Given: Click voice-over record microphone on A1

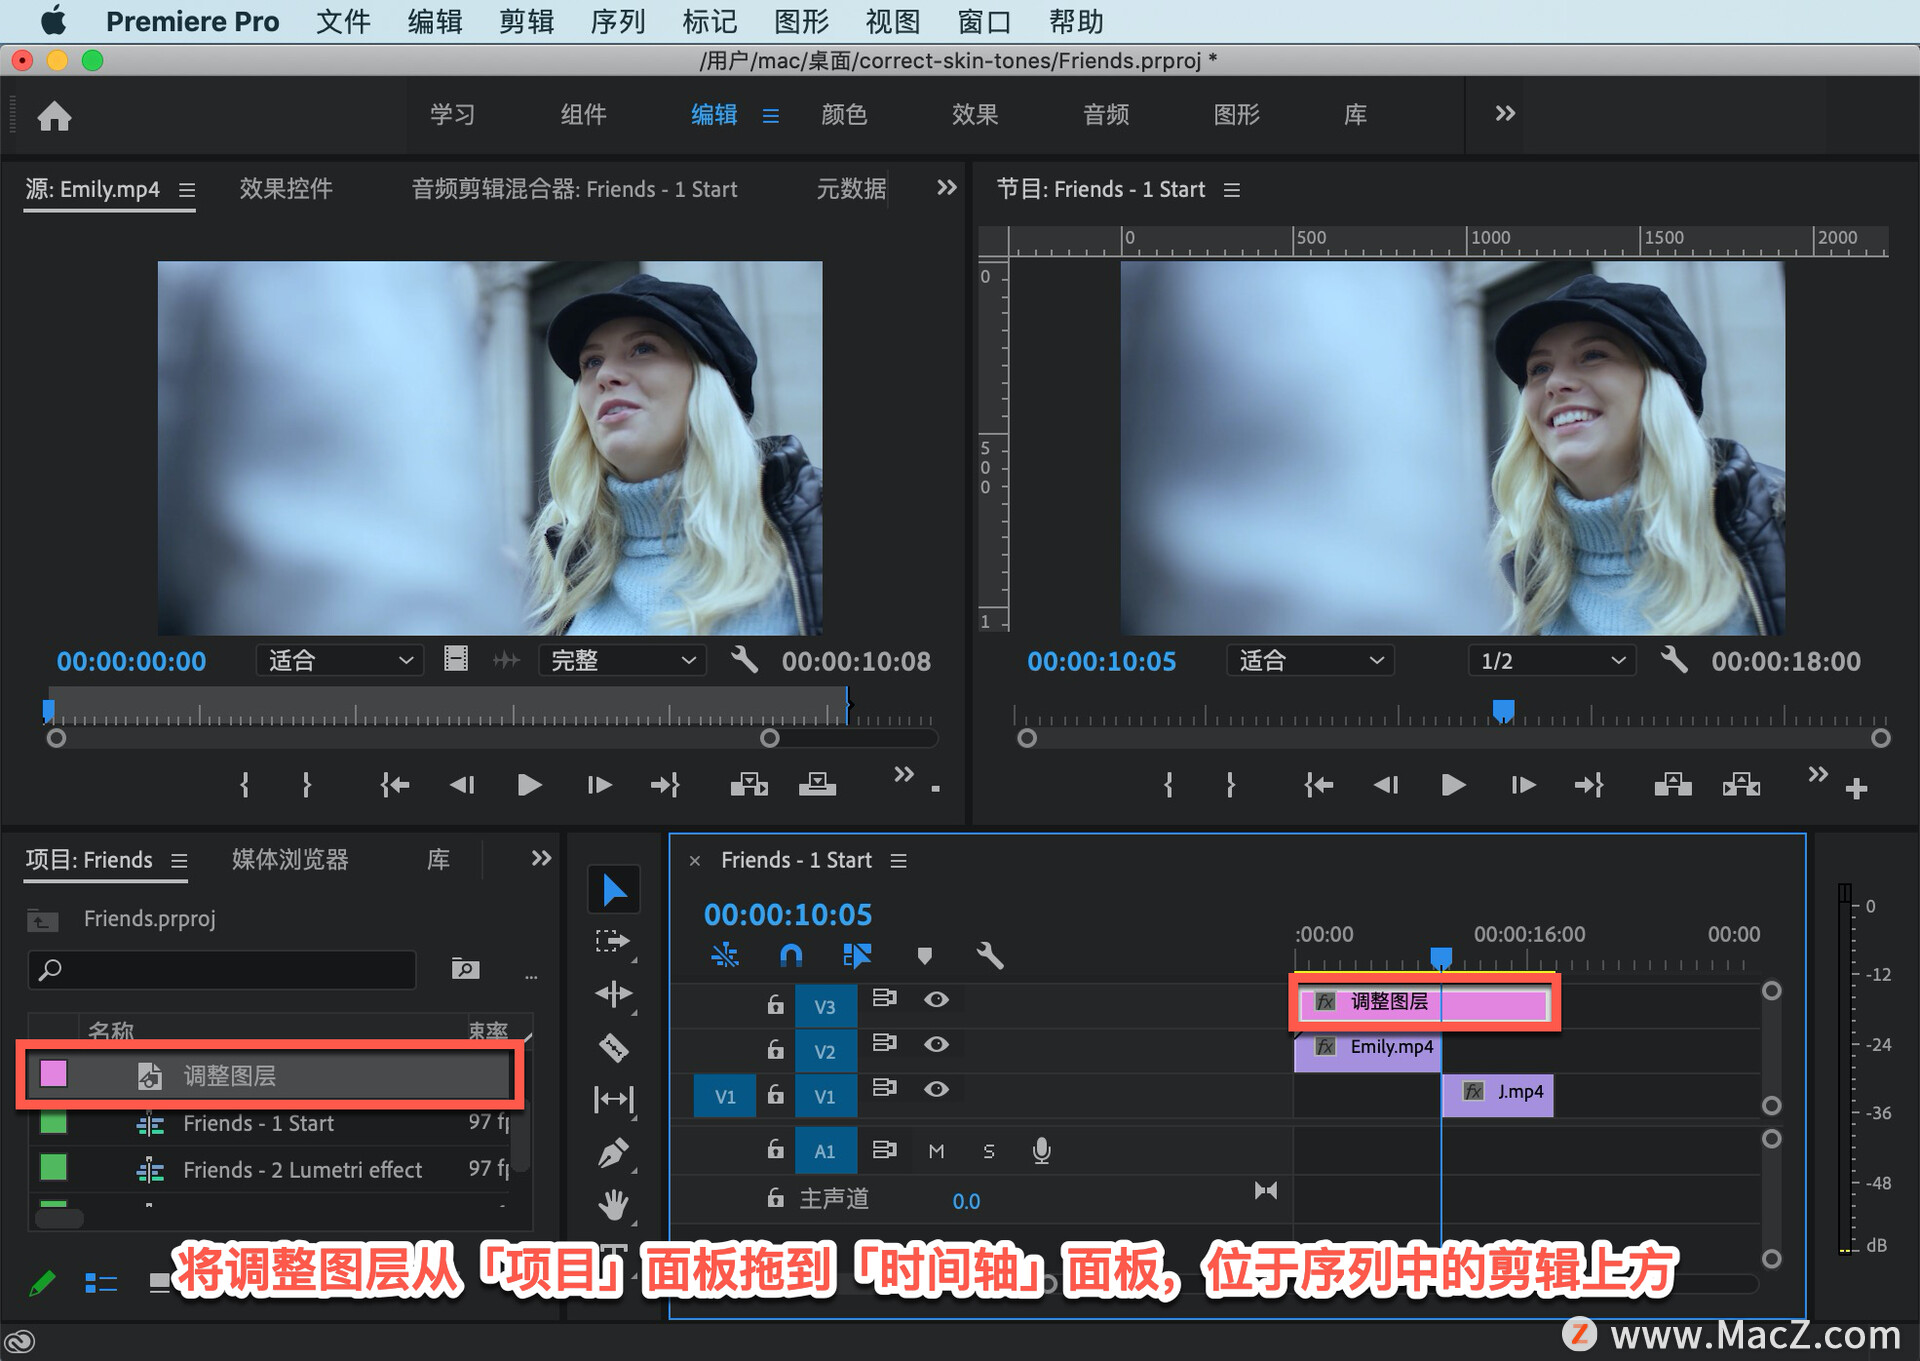Looking at the screenshot, I should point(1041,1150).
